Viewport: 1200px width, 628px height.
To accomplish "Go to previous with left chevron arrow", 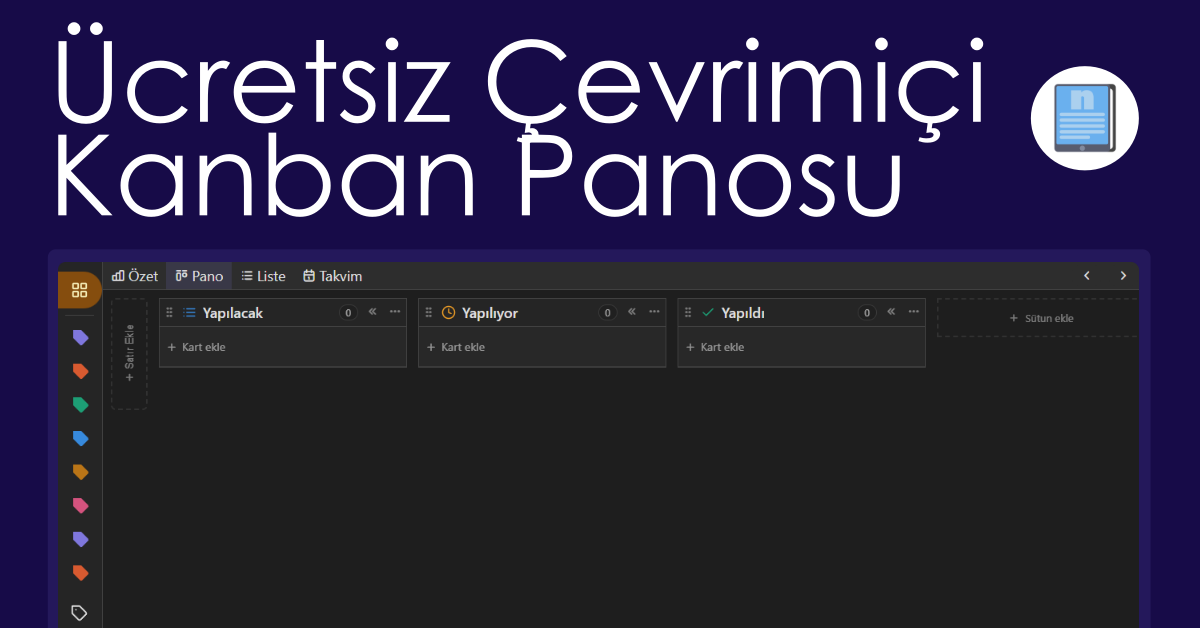I will point(1087,276).
